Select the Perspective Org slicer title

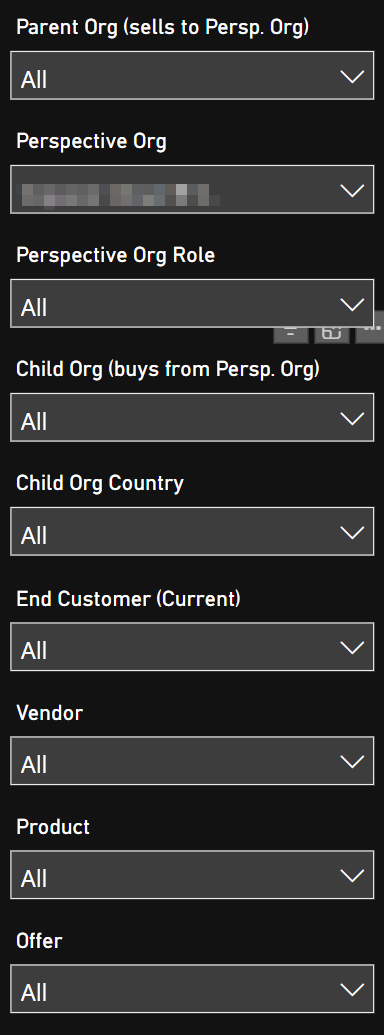[x=91, y=142]
